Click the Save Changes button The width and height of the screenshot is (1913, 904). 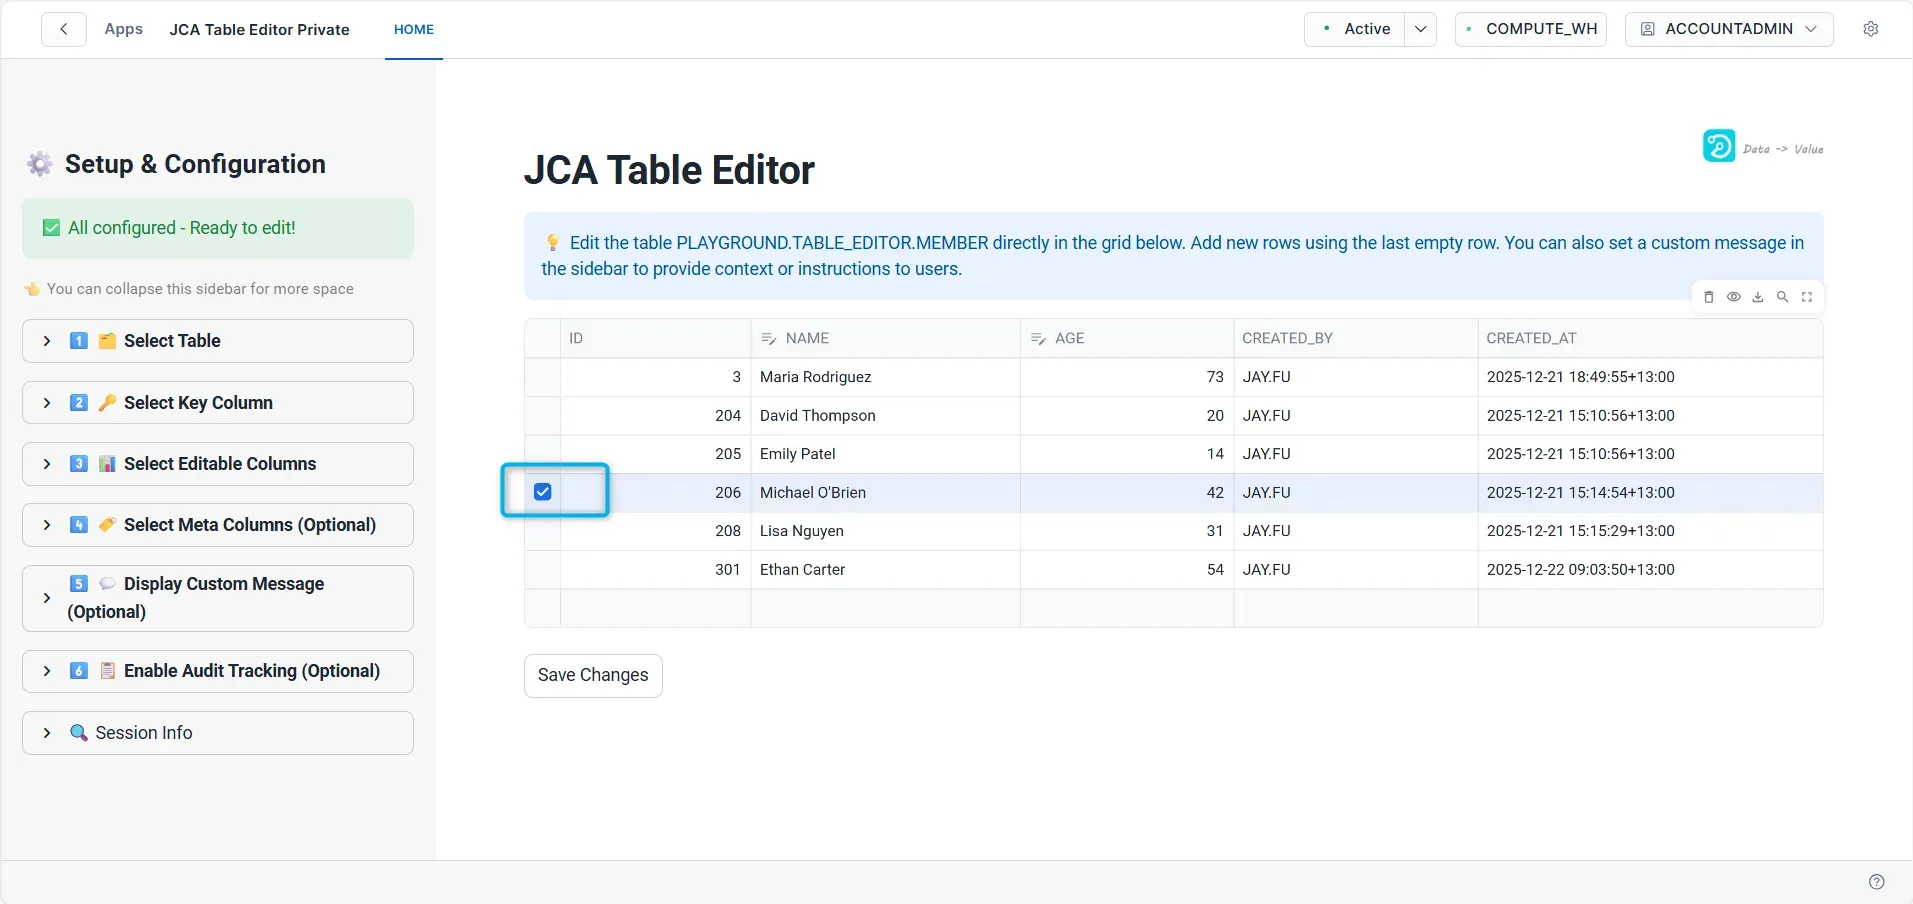[x=592, y=675]
